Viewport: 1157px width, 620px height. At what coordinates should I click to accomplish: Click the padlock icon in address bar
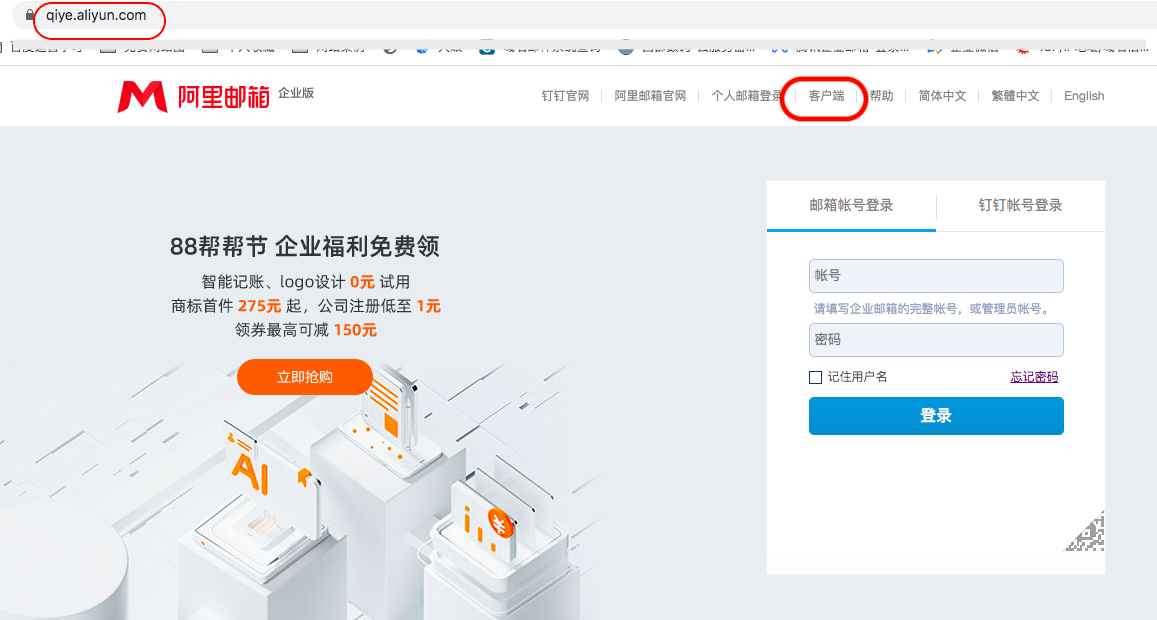pos(30,15)
